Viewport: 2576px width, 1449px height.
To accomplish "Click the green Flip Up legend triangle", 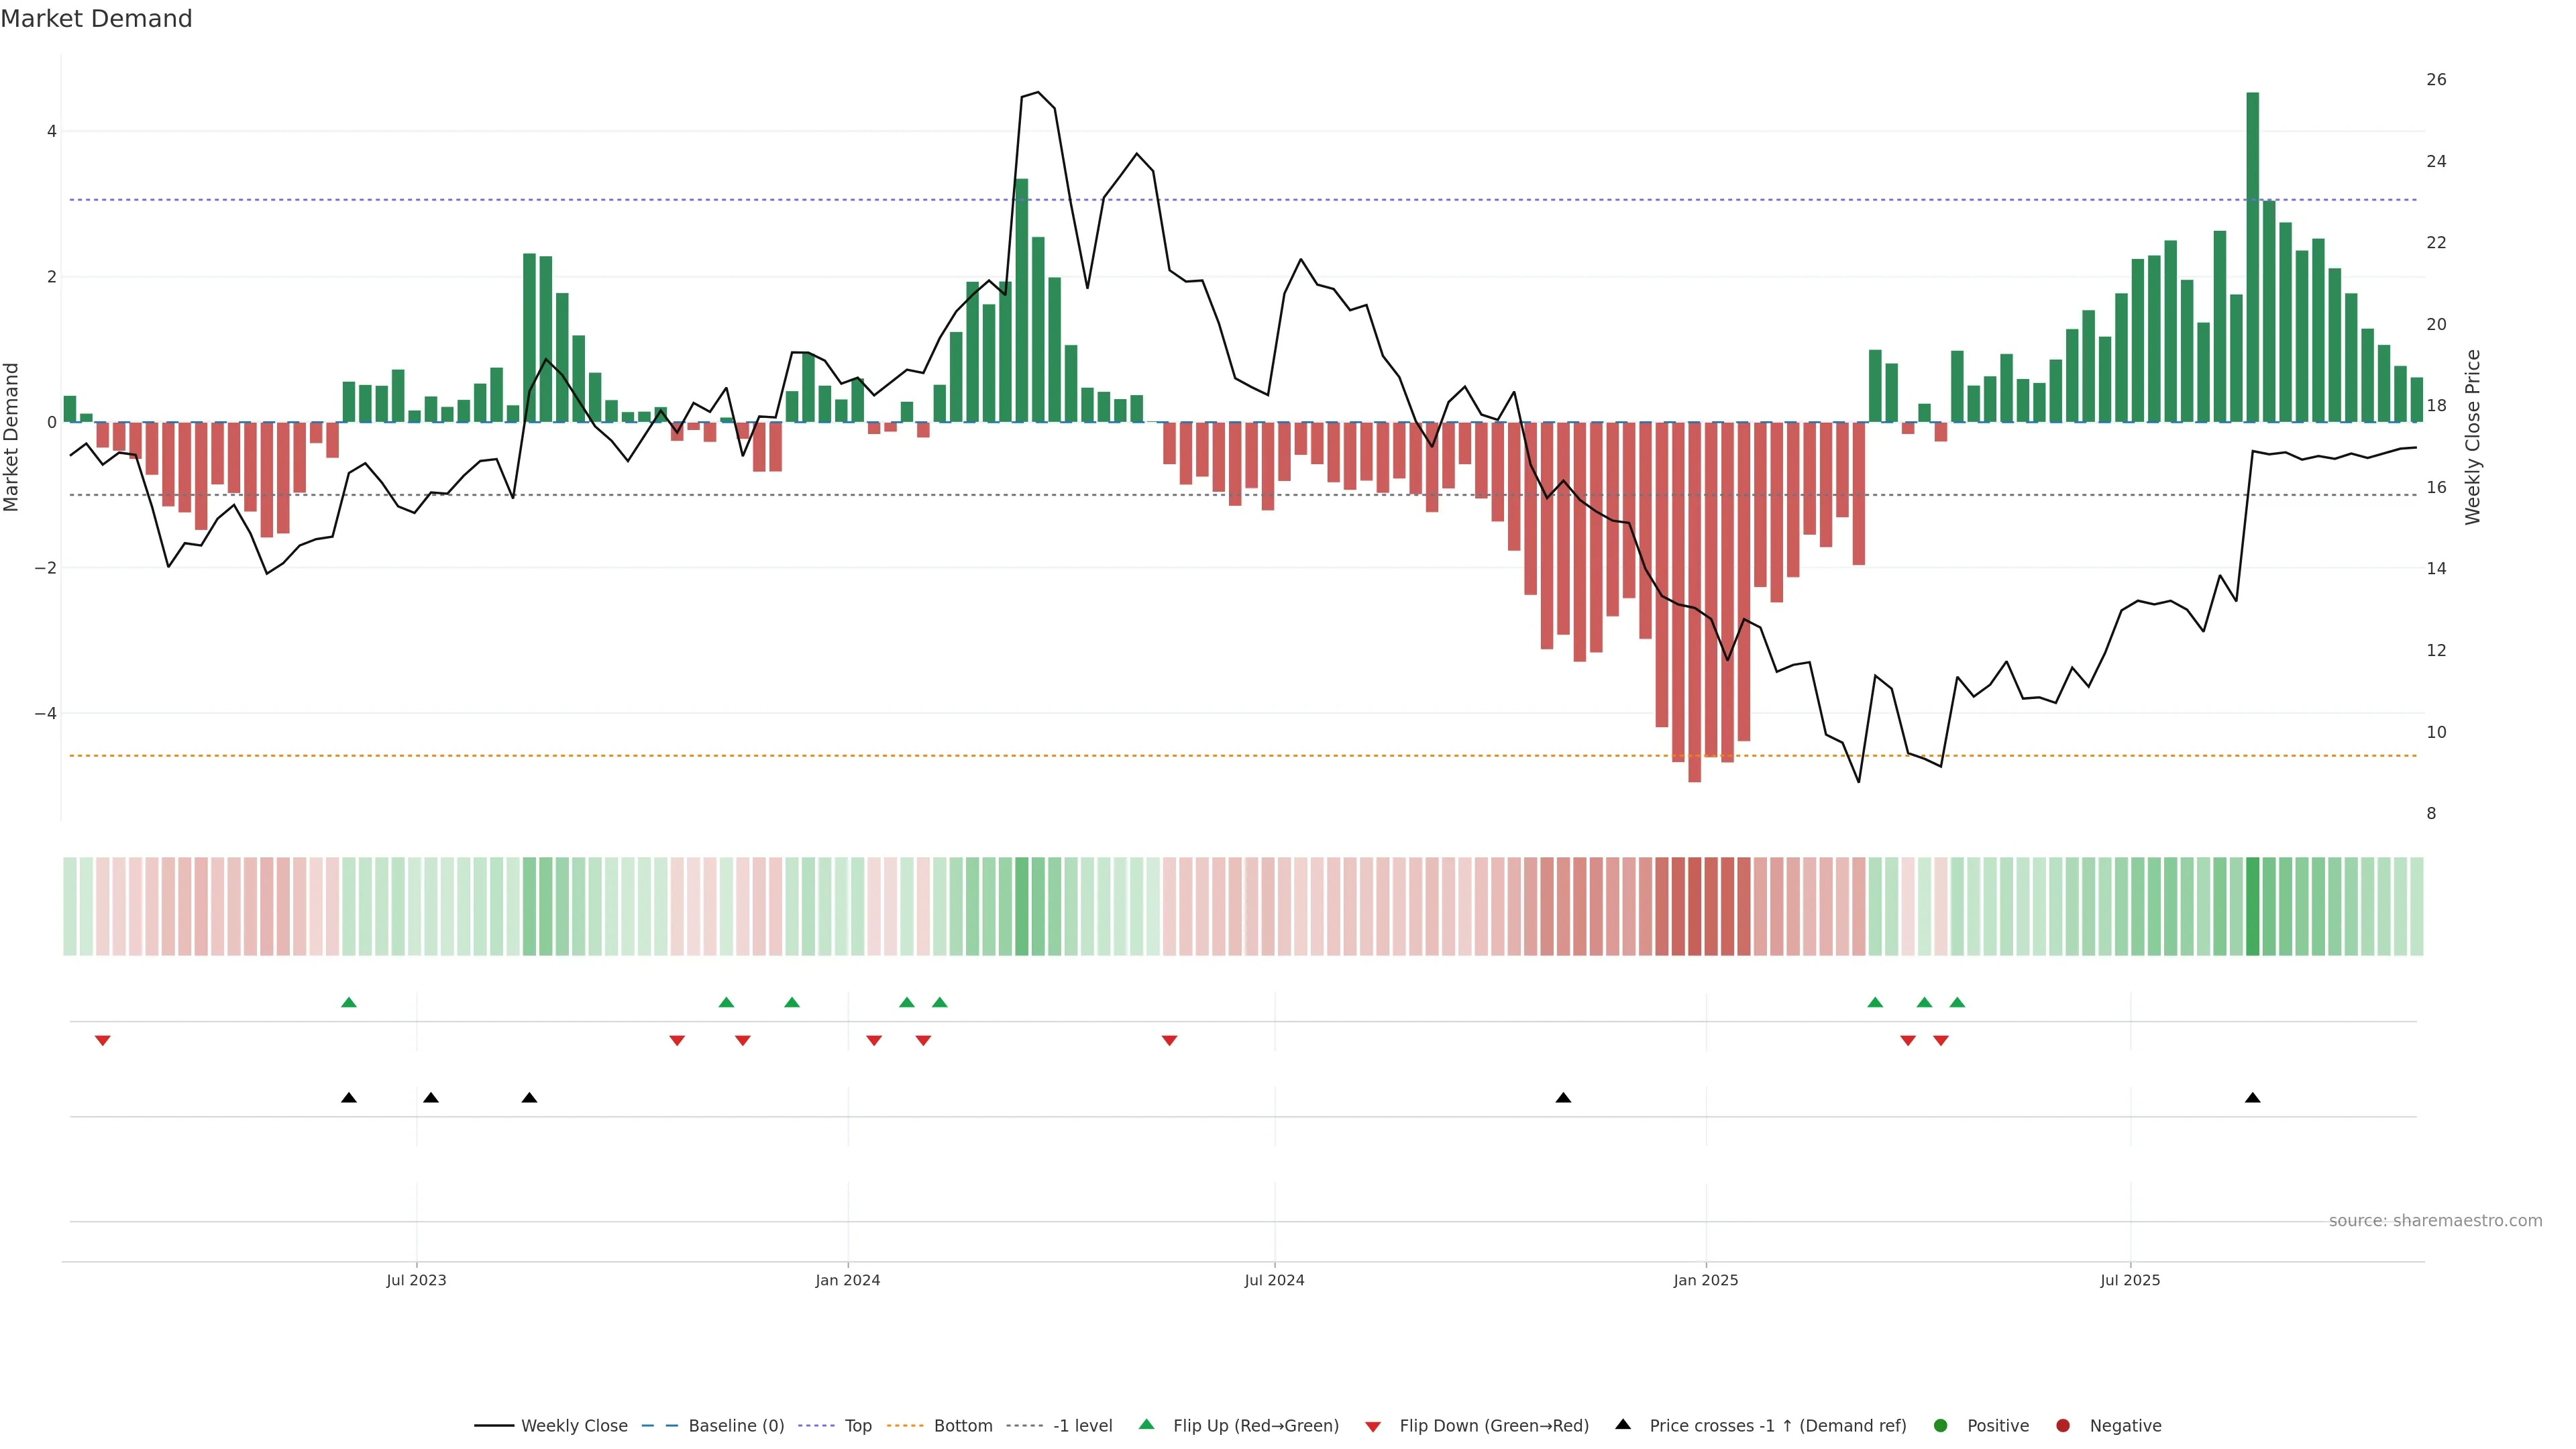I will [1147, 1425].
